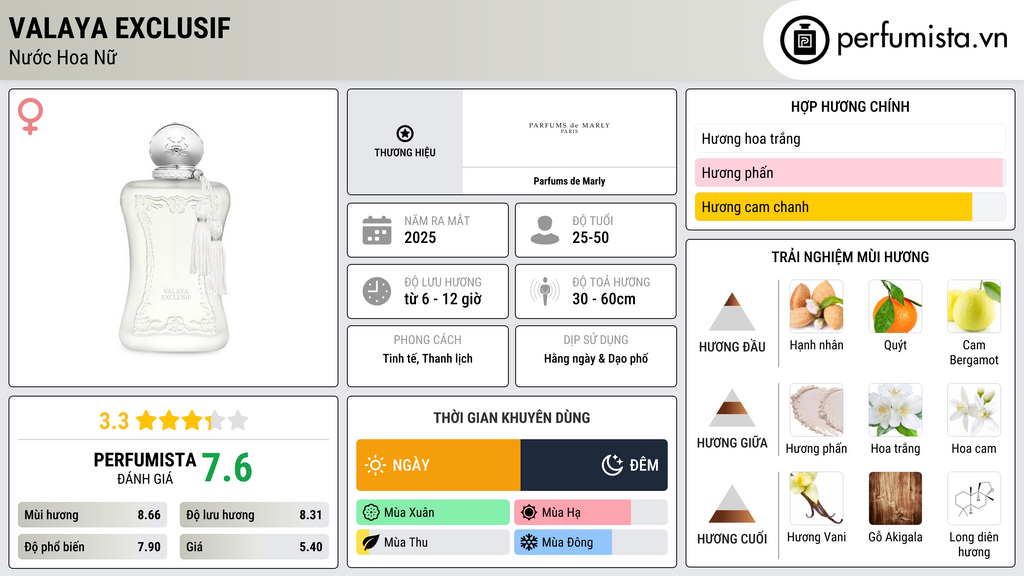Viewport: 1024px width, 576px height.
Task: Click the clock icon for Độ lưu hương
Action: 377,291
